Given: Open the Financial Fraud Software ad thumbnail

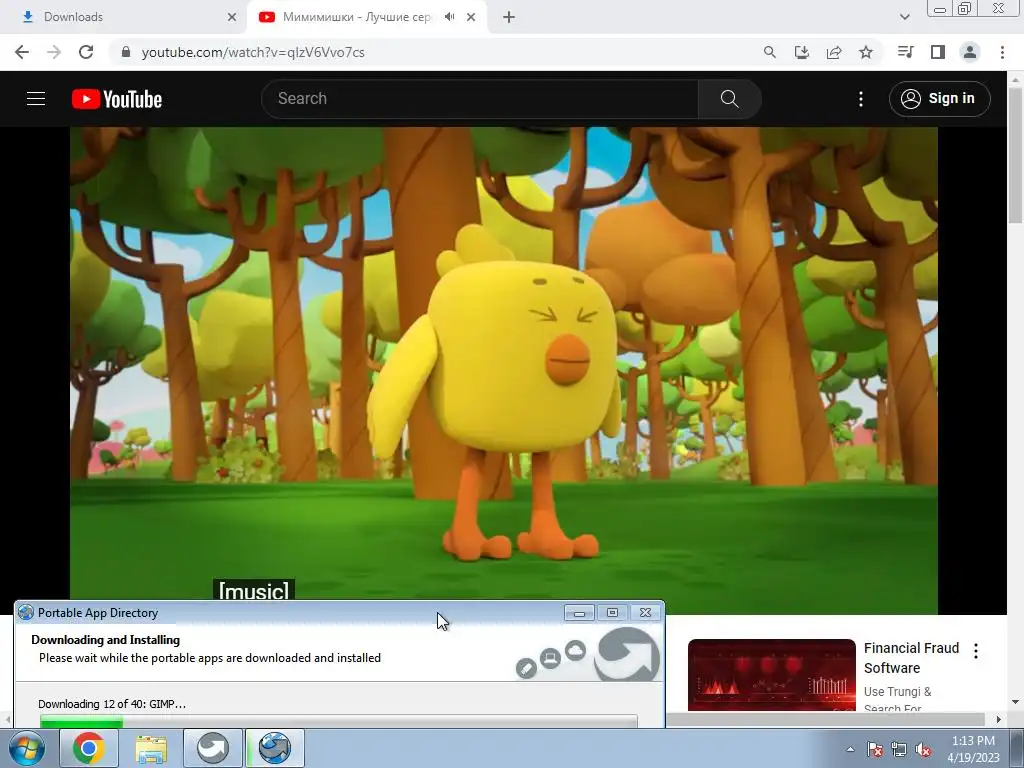Looking at the screenshot, I should [x=771, y=675].
